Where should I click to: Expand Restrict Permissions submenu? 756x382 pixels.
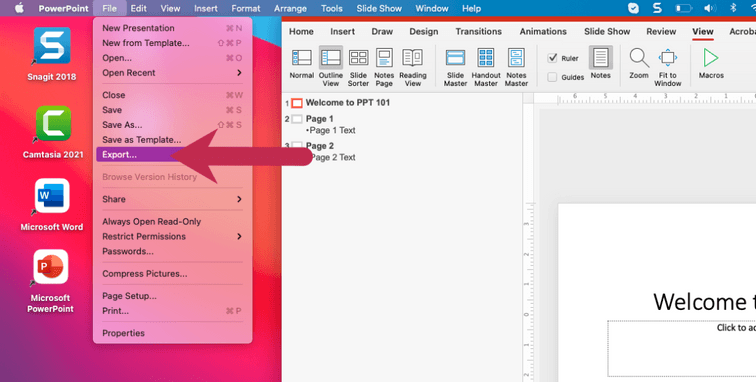coord(172,236)
